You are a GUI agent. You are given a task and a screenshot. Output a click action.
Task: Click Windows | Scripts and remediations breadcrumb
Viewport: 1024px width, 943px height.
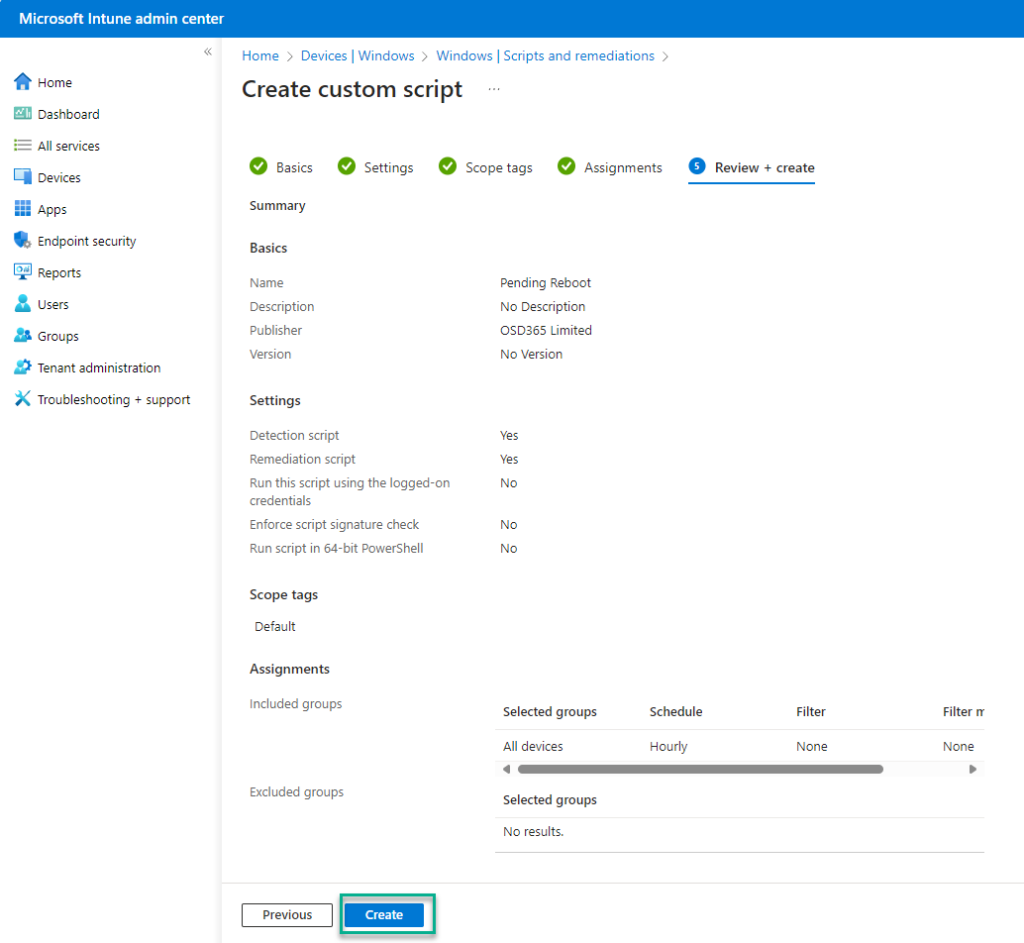tap(545, 56)
